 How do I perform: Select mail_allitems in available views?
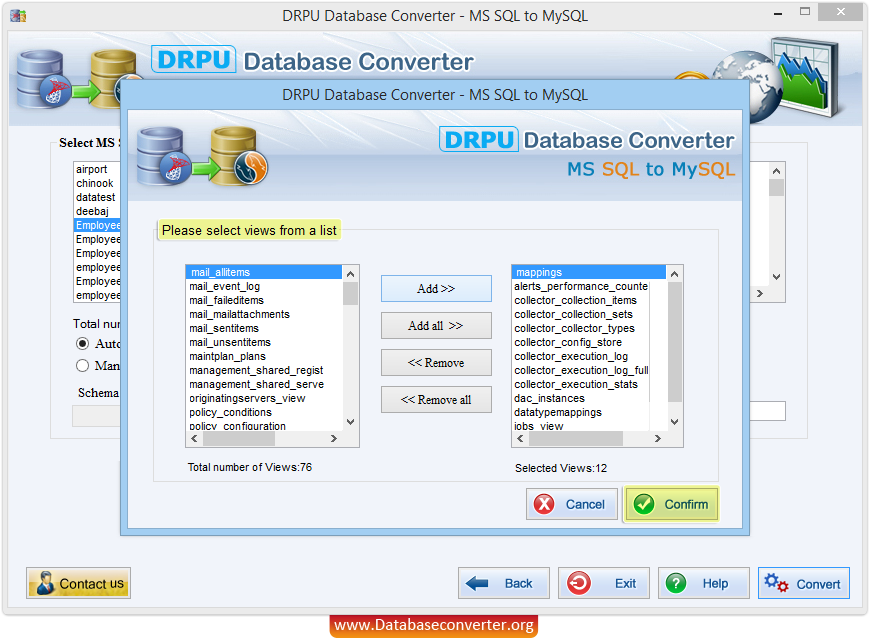click(264, 272)
